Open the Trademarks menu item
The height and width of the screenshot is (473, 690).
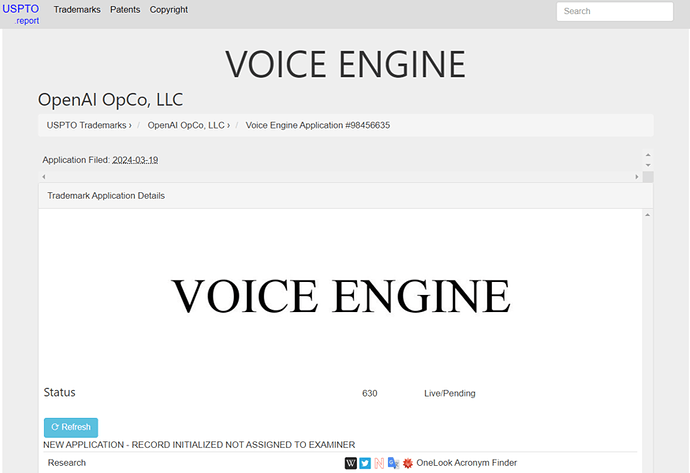[x=77, y=10]
